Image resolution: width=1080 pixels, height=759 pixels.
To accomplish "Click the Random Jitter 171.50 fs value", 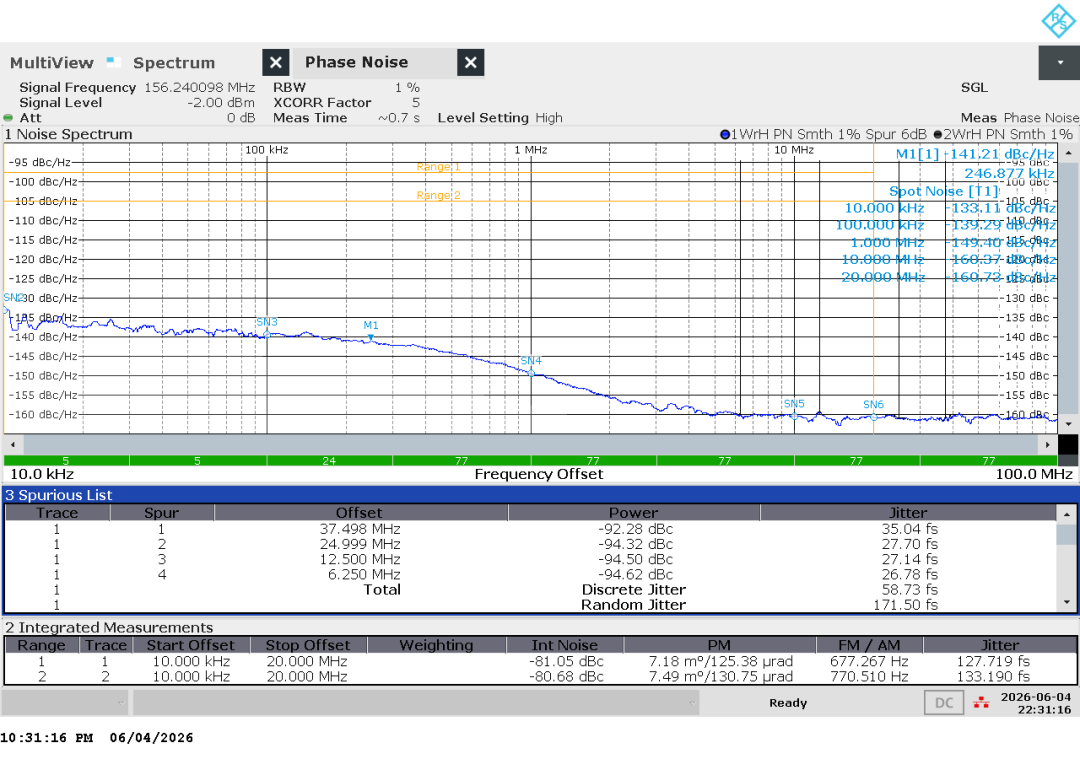I will 905,605.
